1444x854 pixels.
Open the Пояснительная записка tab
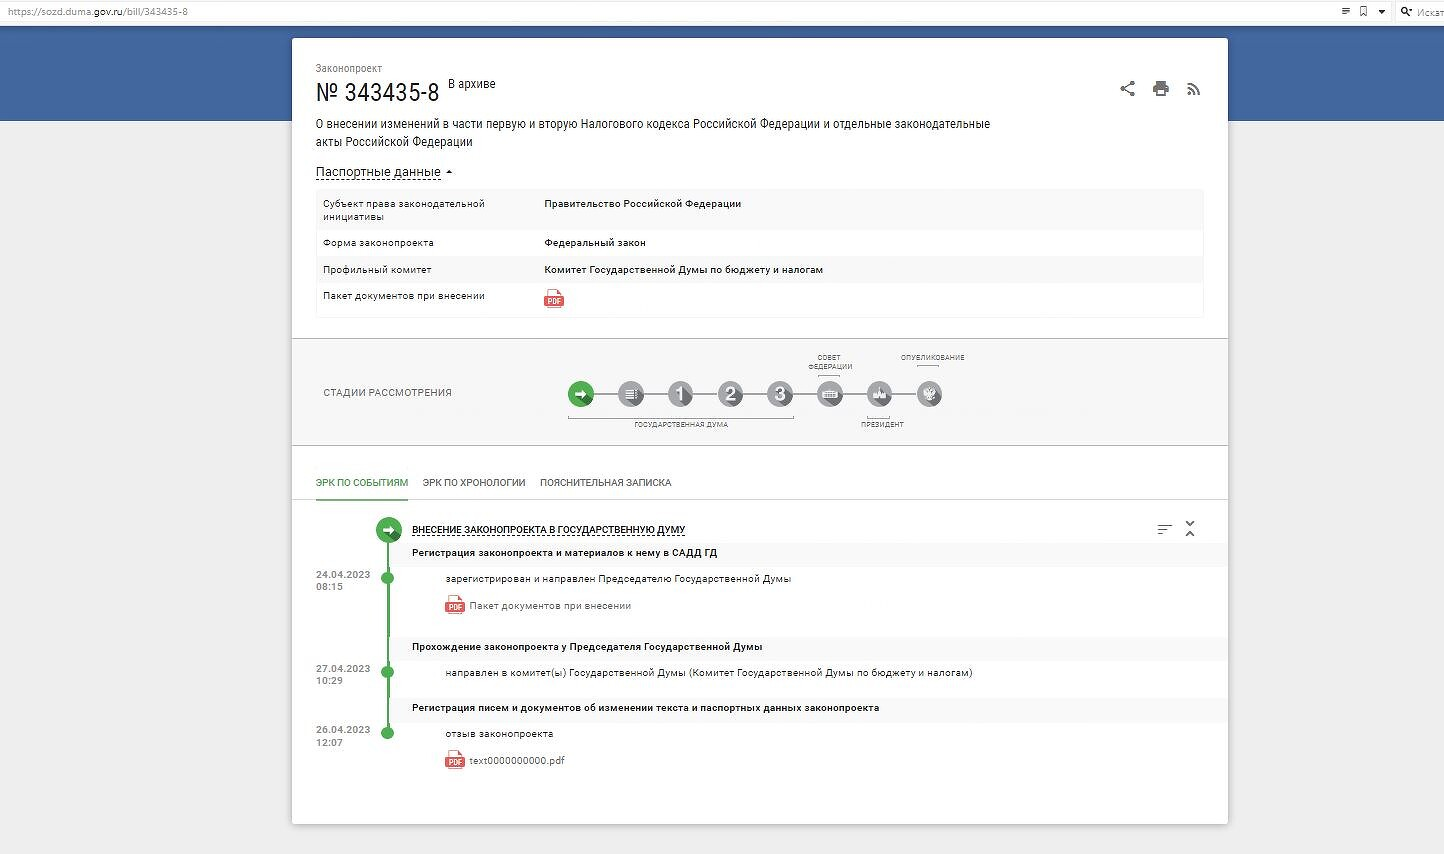pos(605,483)
